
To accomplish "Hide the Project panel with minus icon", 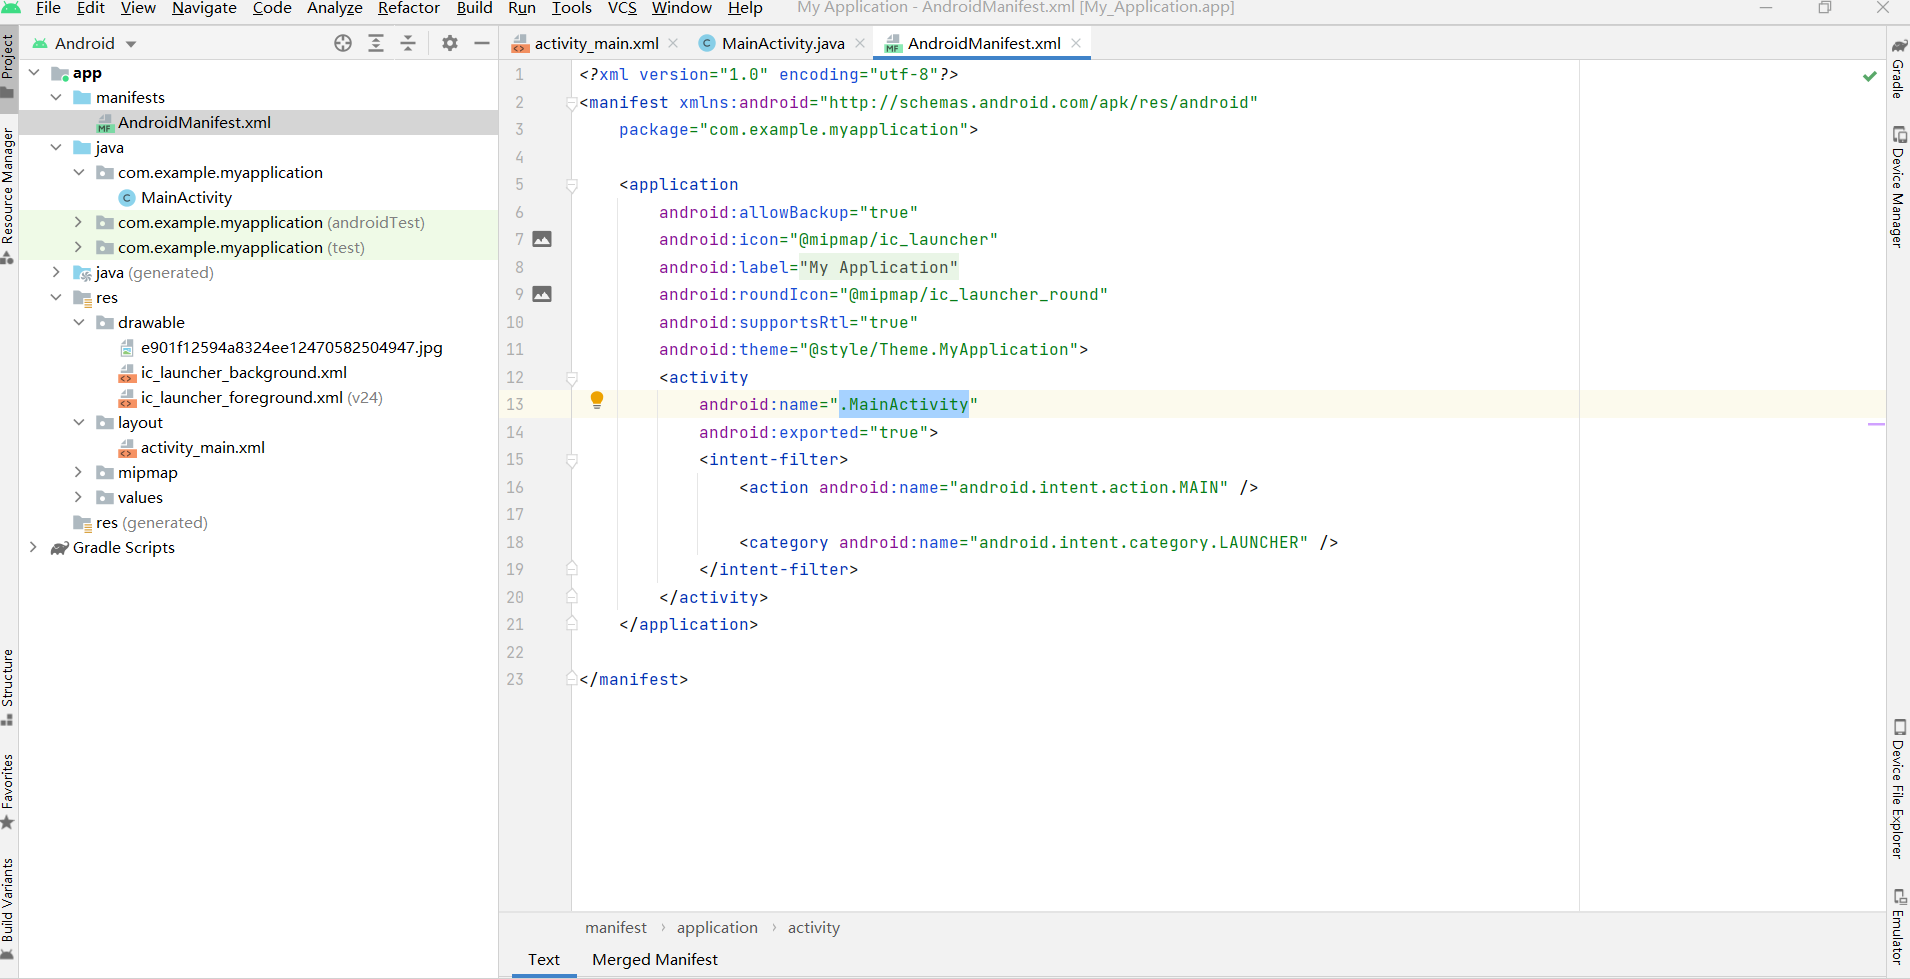I will (x=482, y=43).
